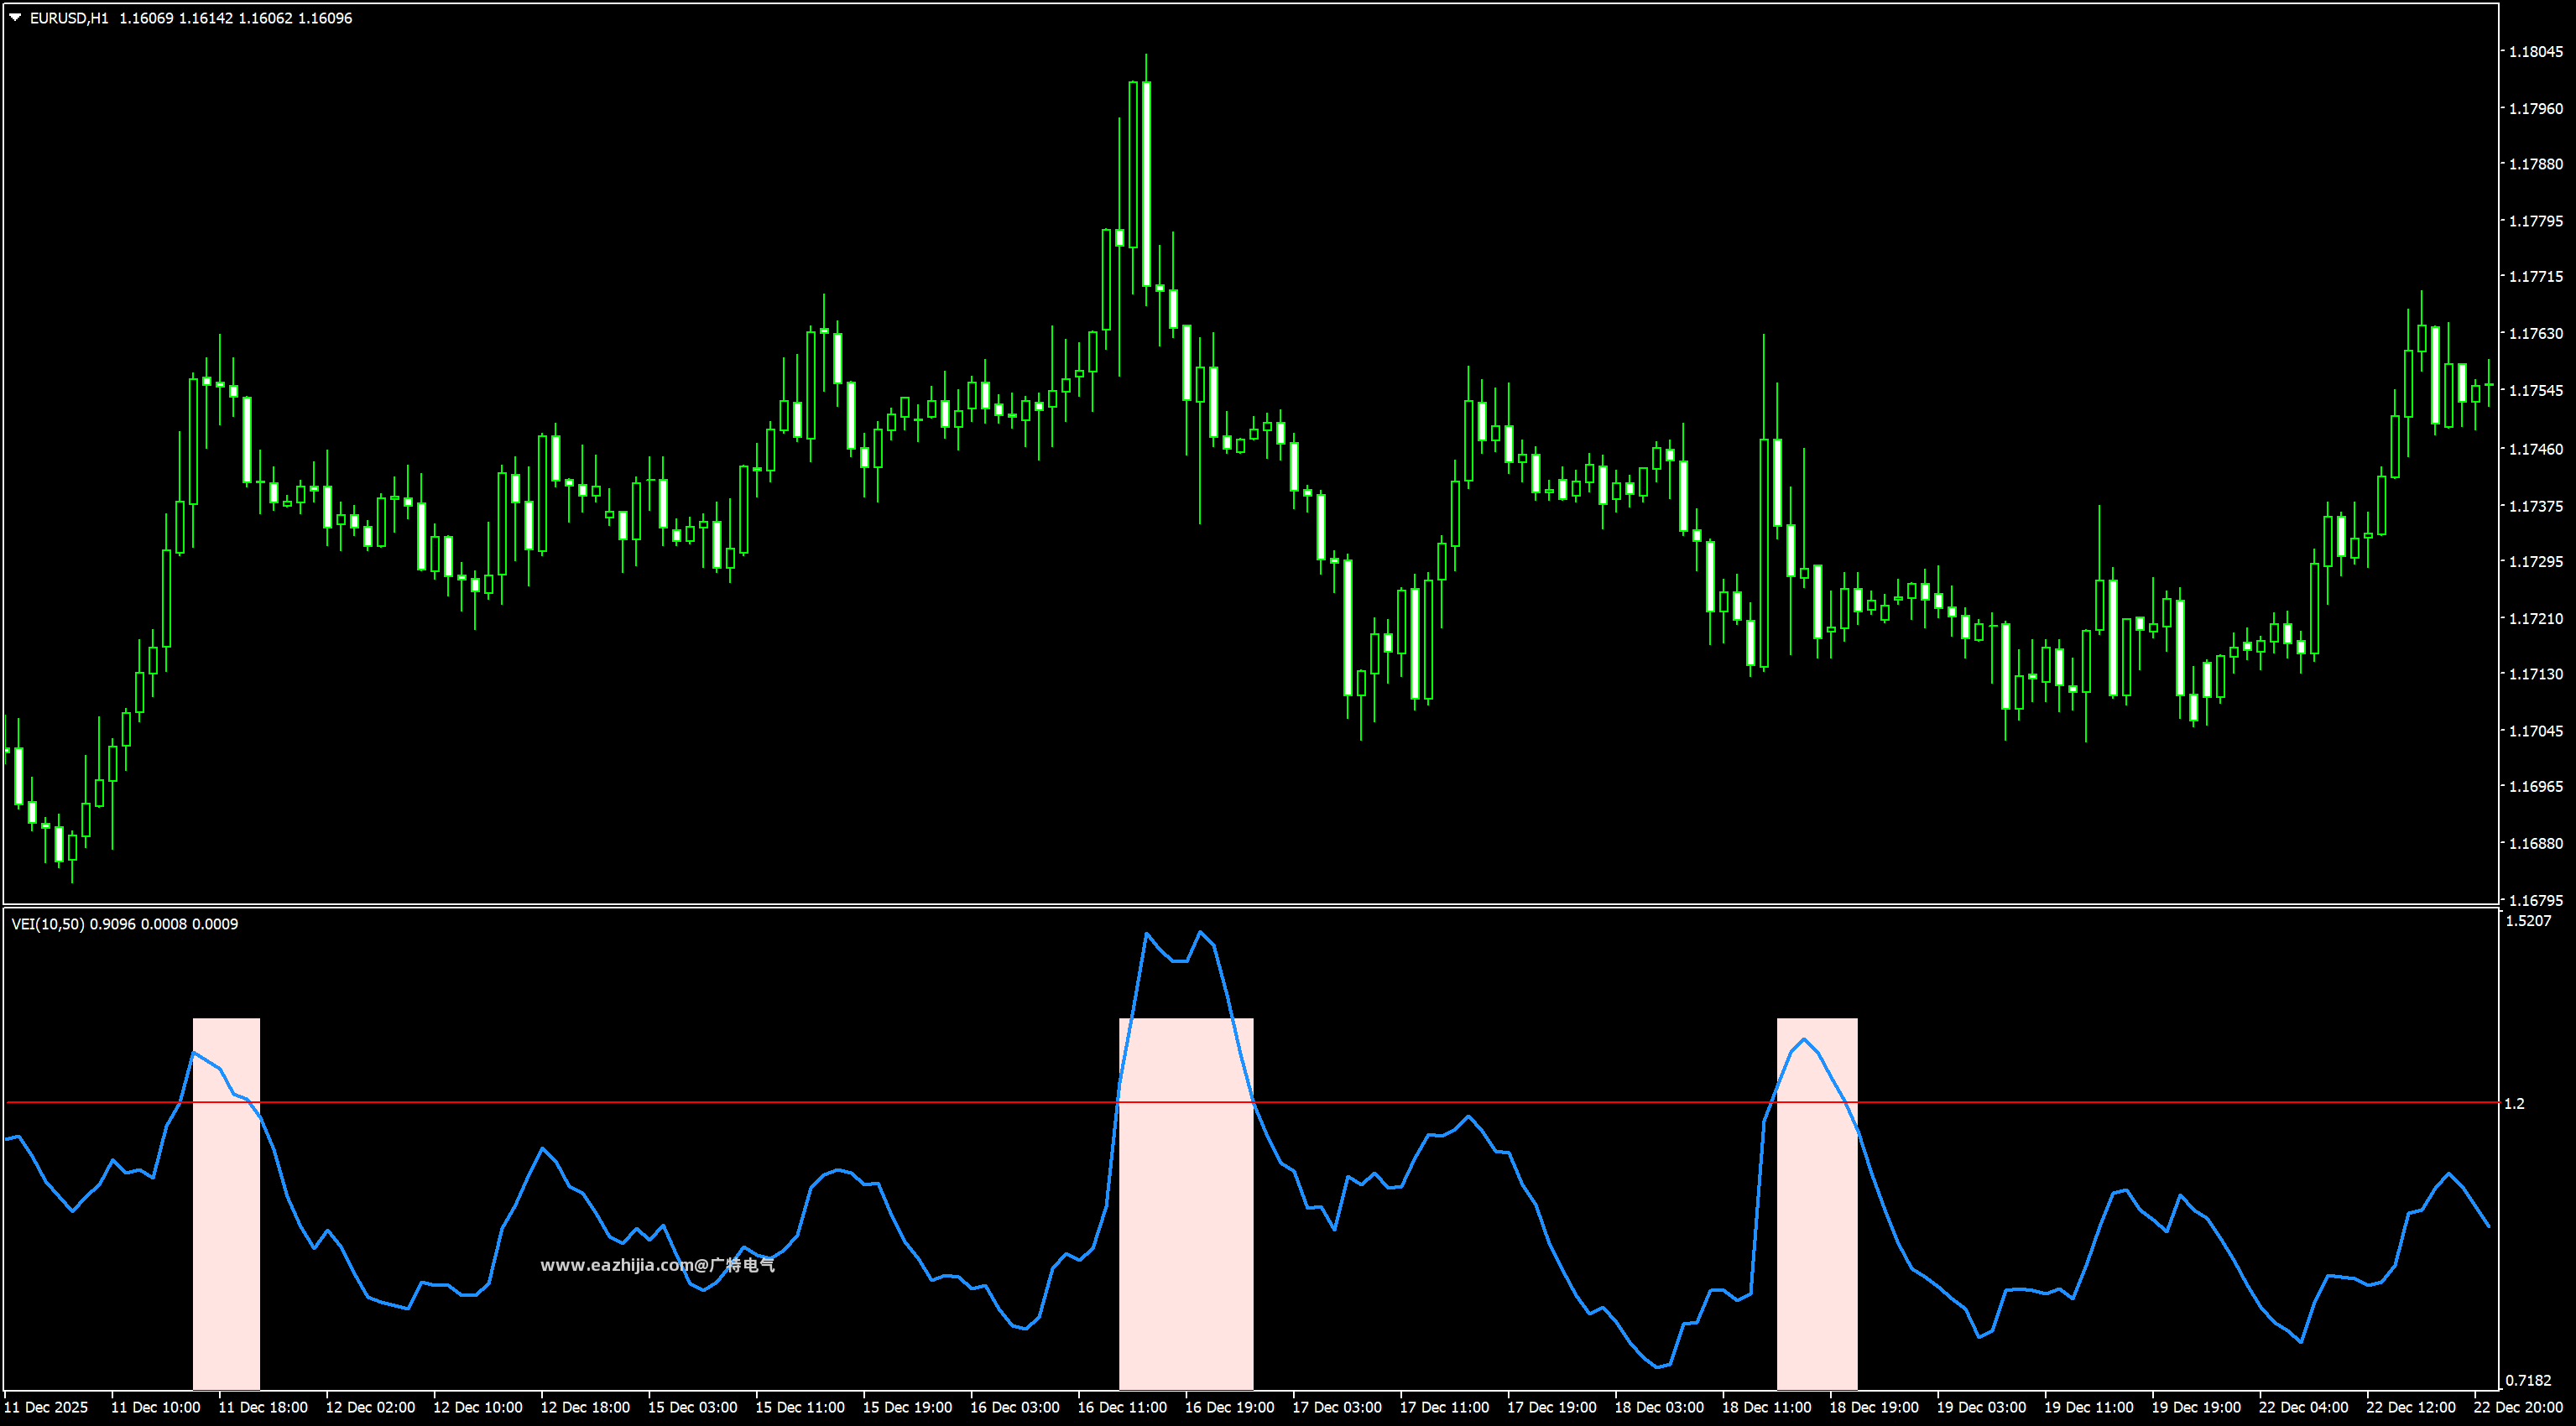
Task: Click the 18 Dec 03:00 time label
Action: [1659, 1408]
